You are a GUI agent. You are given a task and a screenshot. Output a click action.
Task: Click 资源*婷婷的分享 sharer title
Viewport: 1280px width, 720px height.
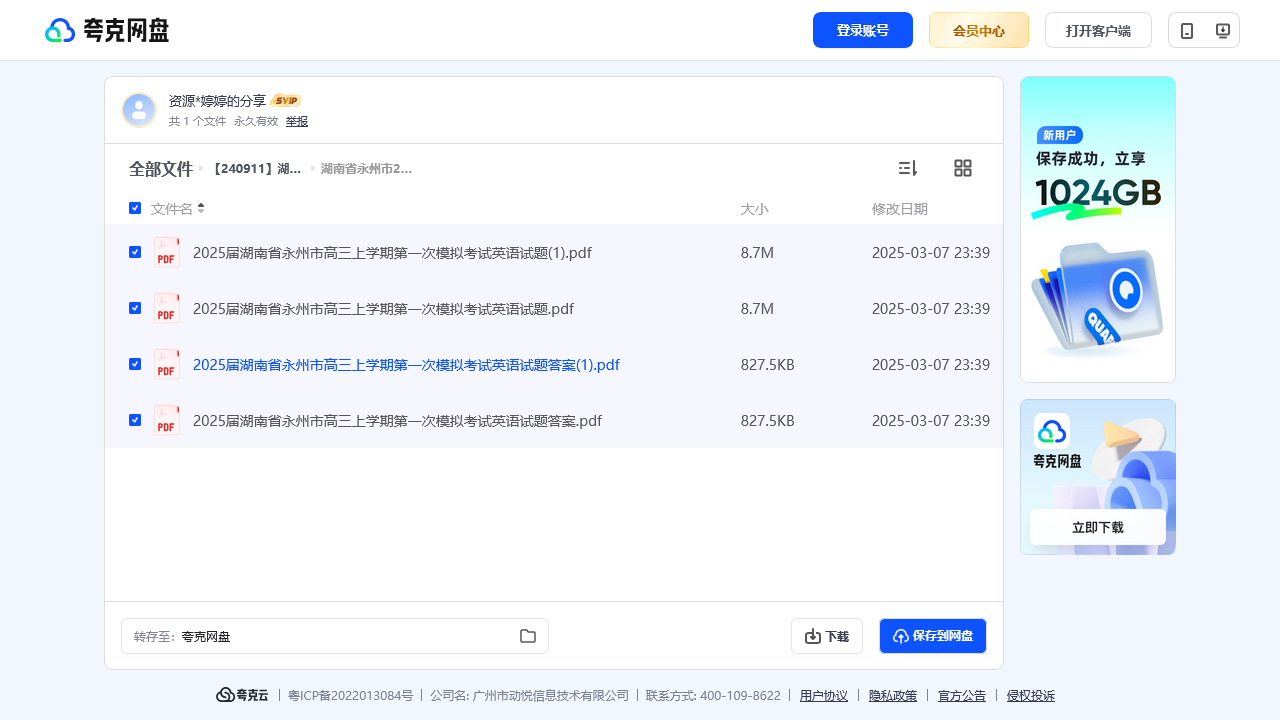[x=217, y=101]
